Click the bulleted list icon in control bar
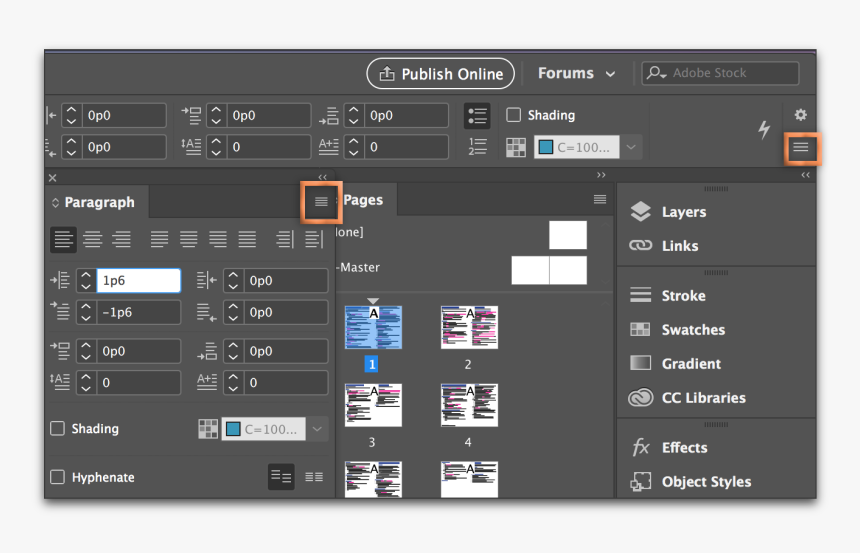 477,115
